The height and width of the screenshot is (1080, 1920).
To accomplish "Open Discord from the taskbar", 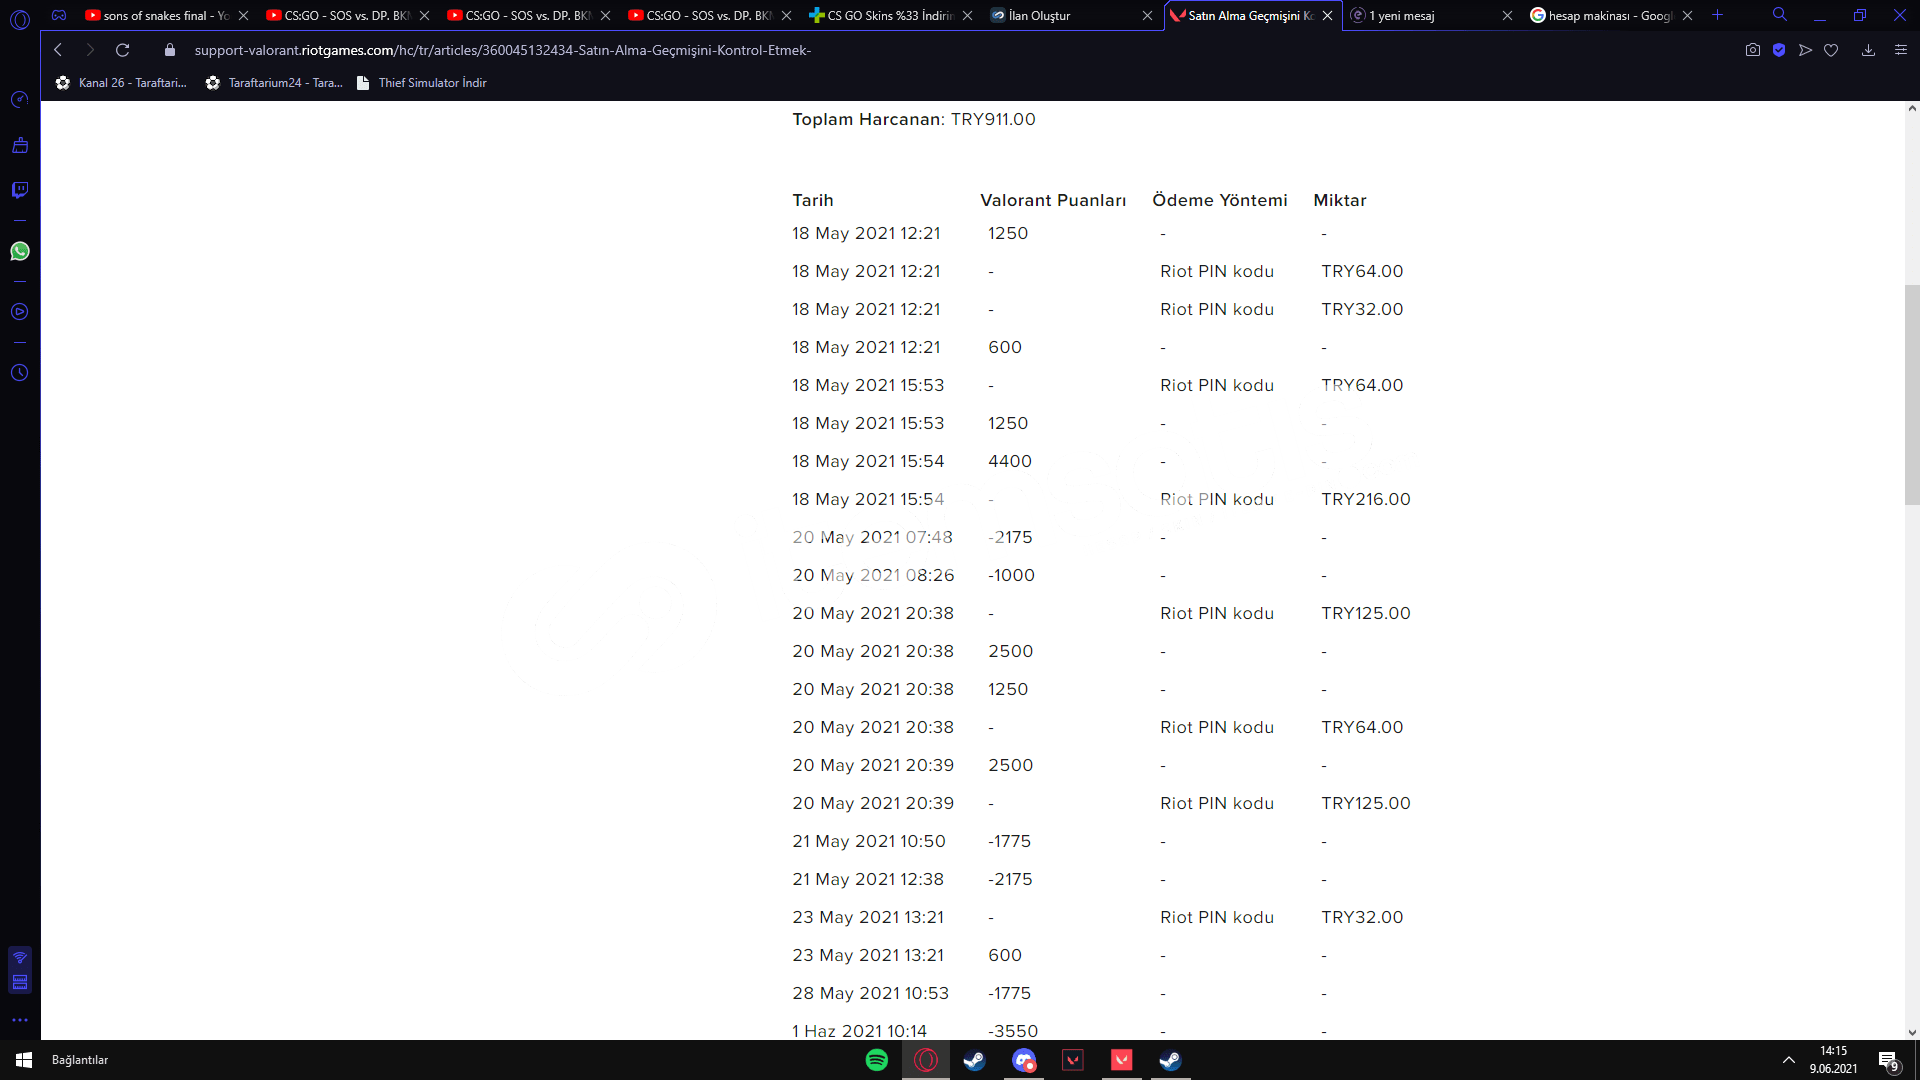I will [1024, 1060].
